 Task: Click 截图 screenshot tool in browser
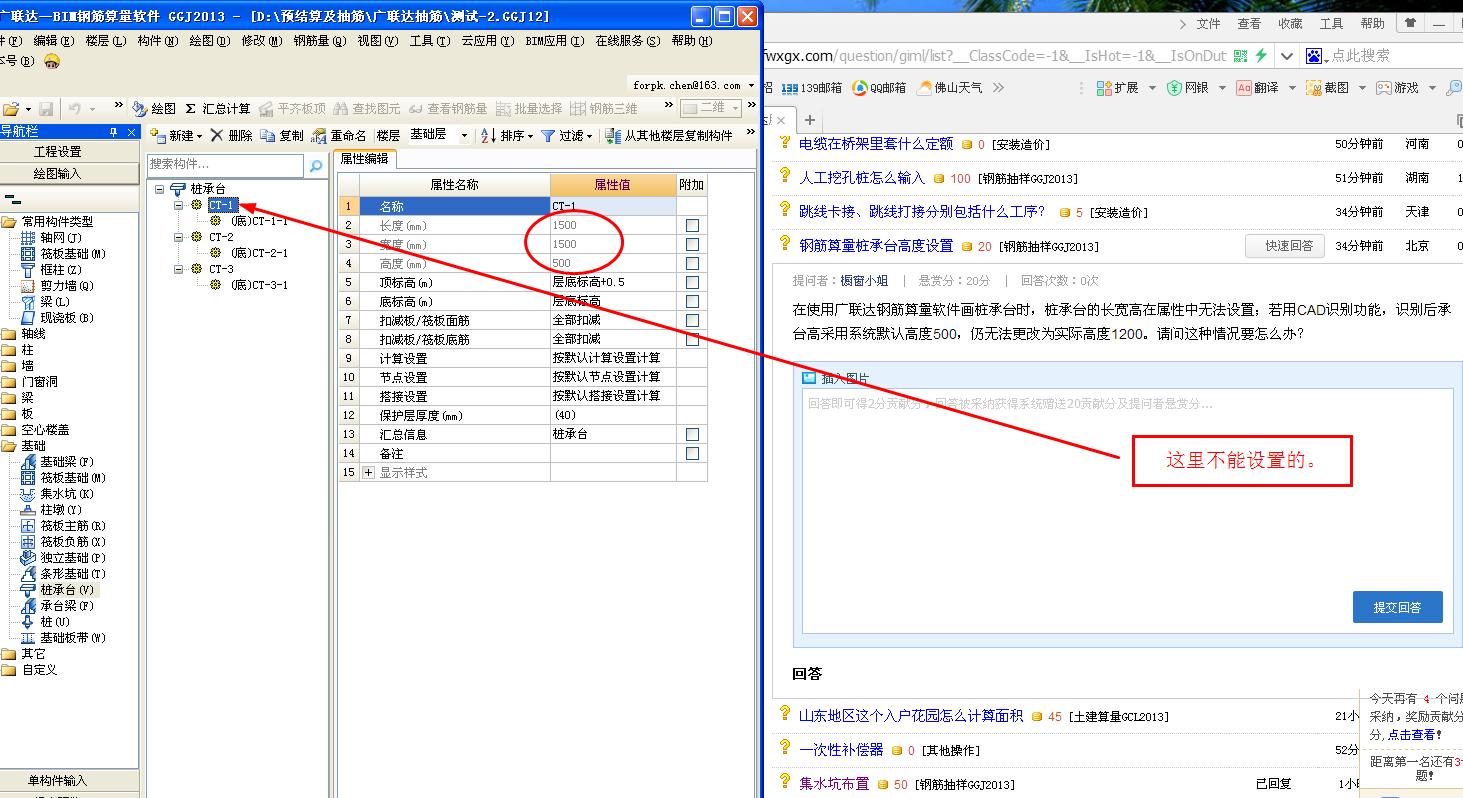(x=1326, y=87)
